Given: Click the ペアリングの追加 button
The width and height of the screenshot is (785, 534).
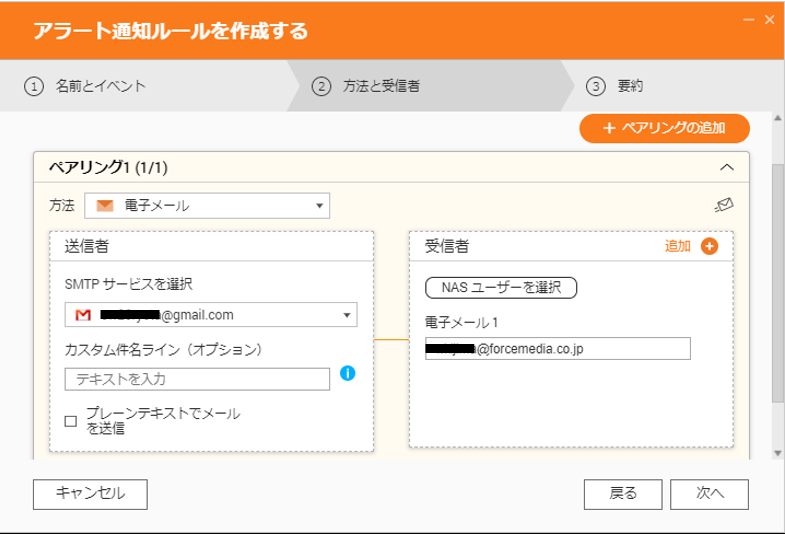Looking at the screenshot, I should point(664,129).
